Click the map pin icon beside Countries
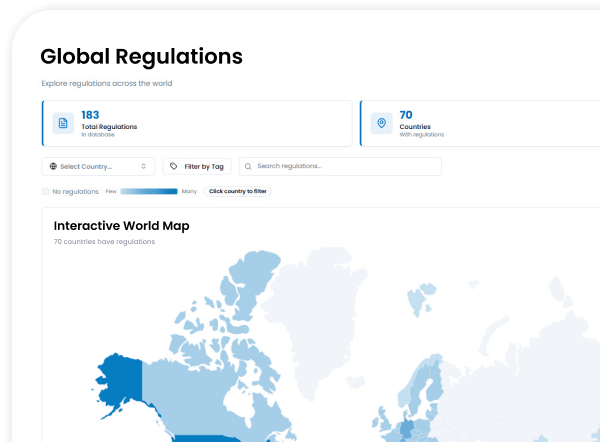The width and height of the screenshot is (600, 442). [382, 123]
